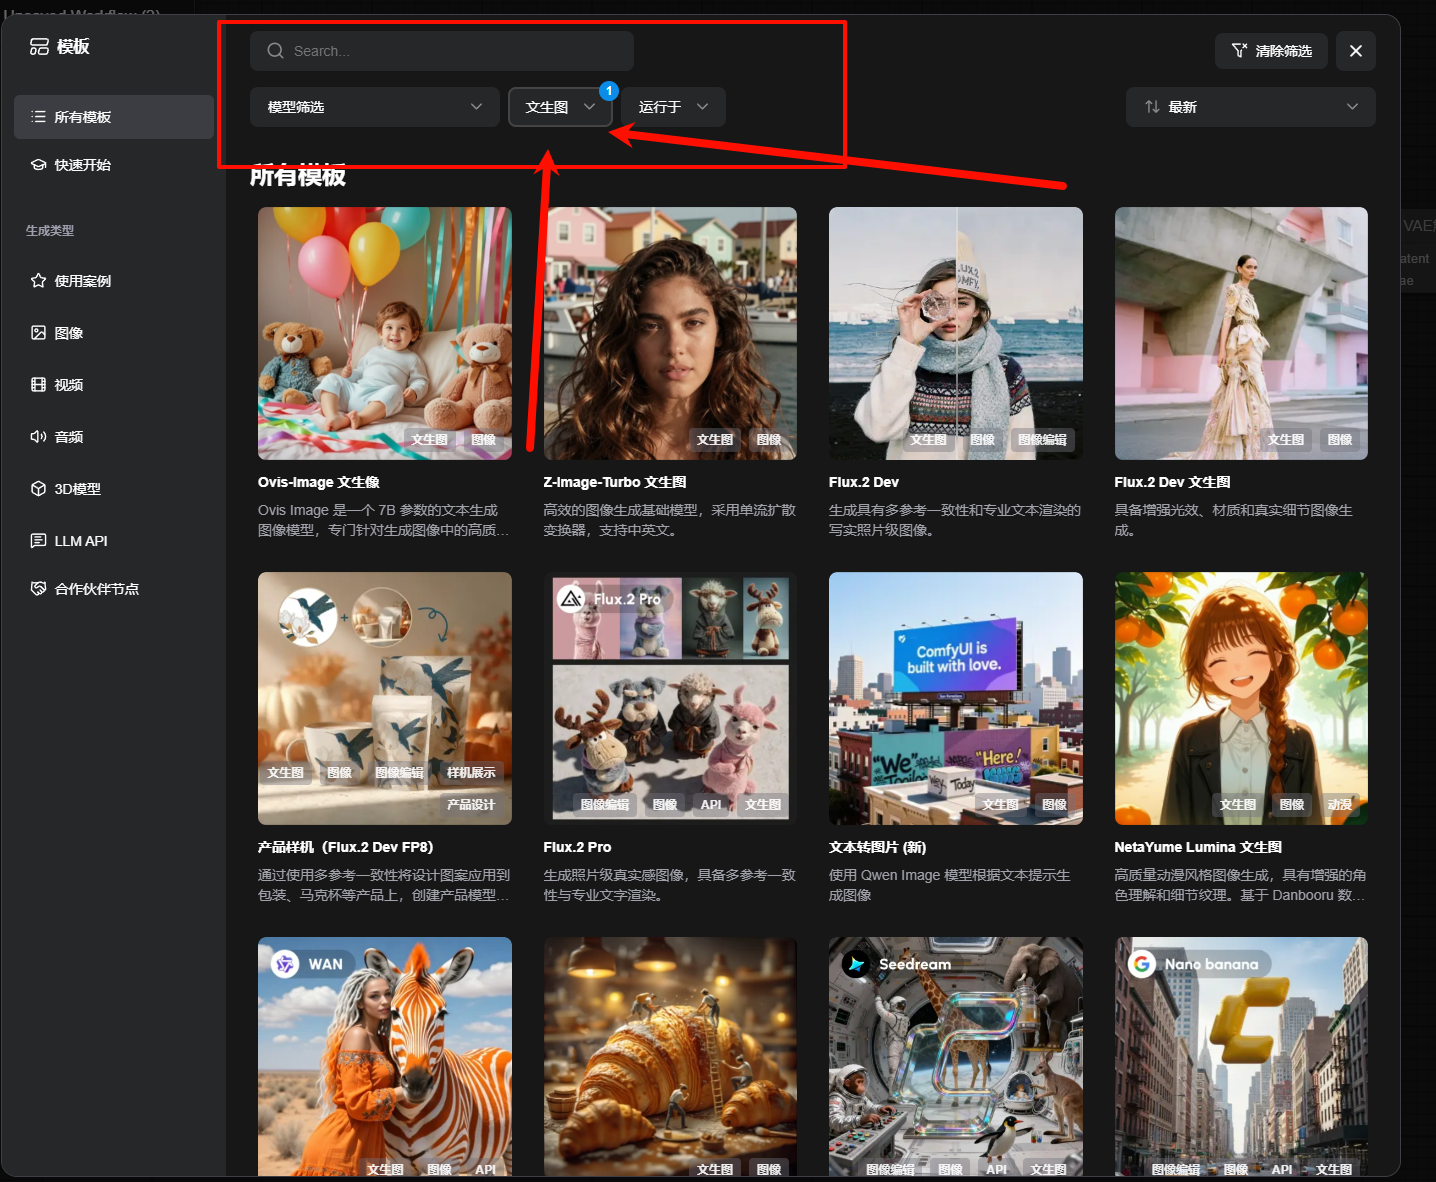Click the image icon beside 图像

coord(38,333)
